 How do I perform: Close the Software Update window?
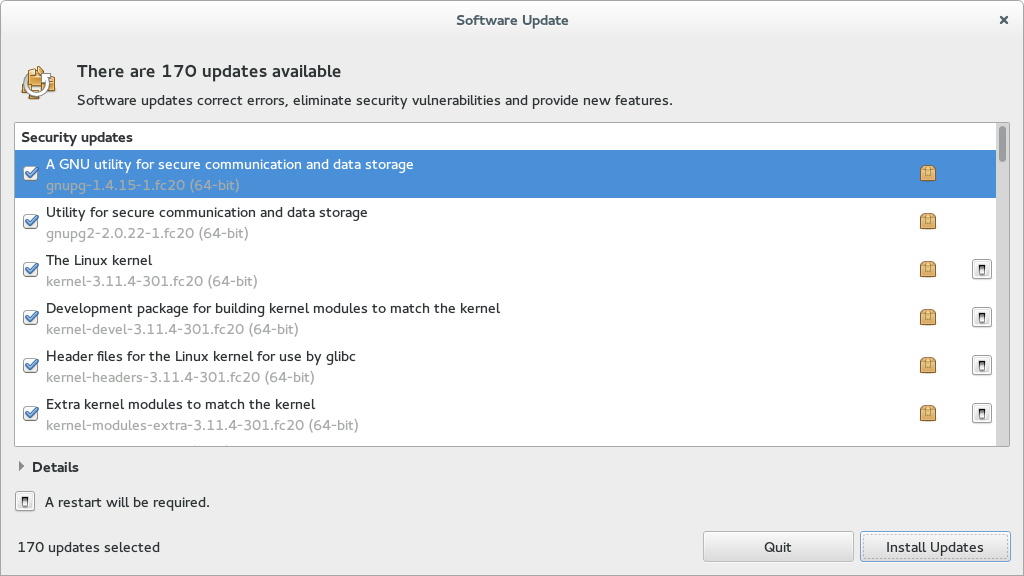[x=1004, y=20]
